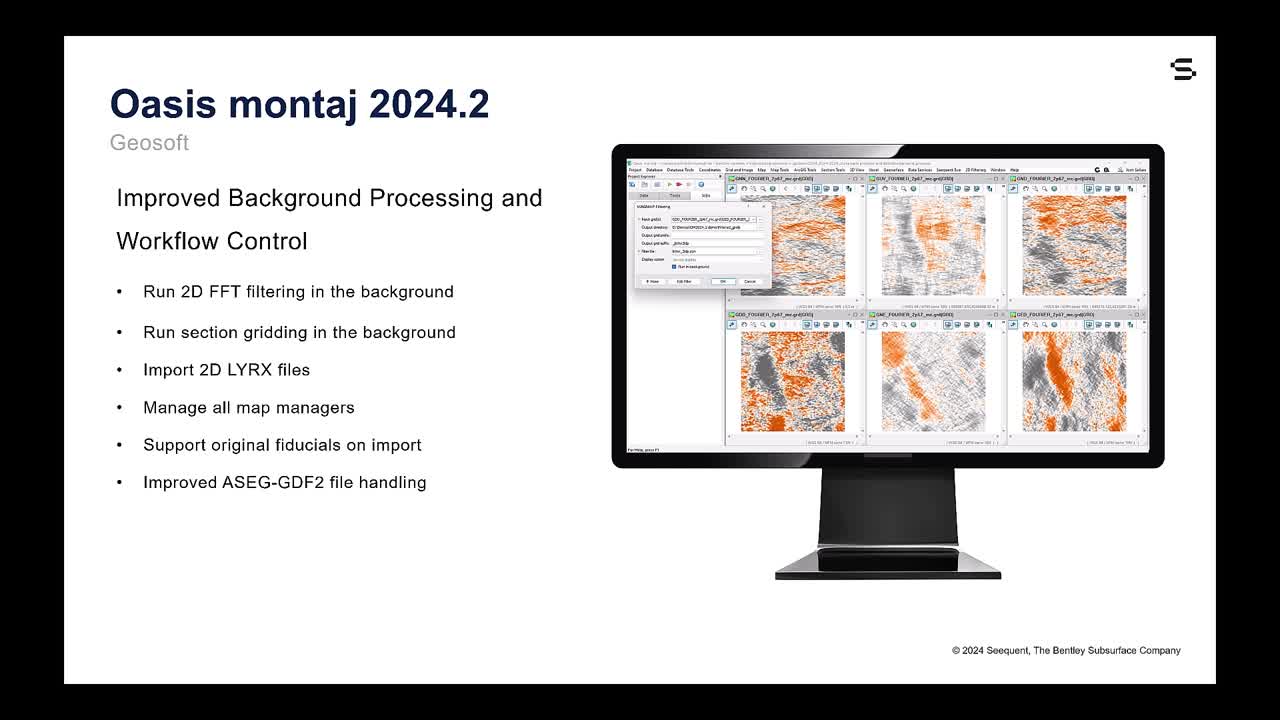Click the green globe icon in GUV_FOURIER window
The image size is (1280, 720).
tap(913, 188)
